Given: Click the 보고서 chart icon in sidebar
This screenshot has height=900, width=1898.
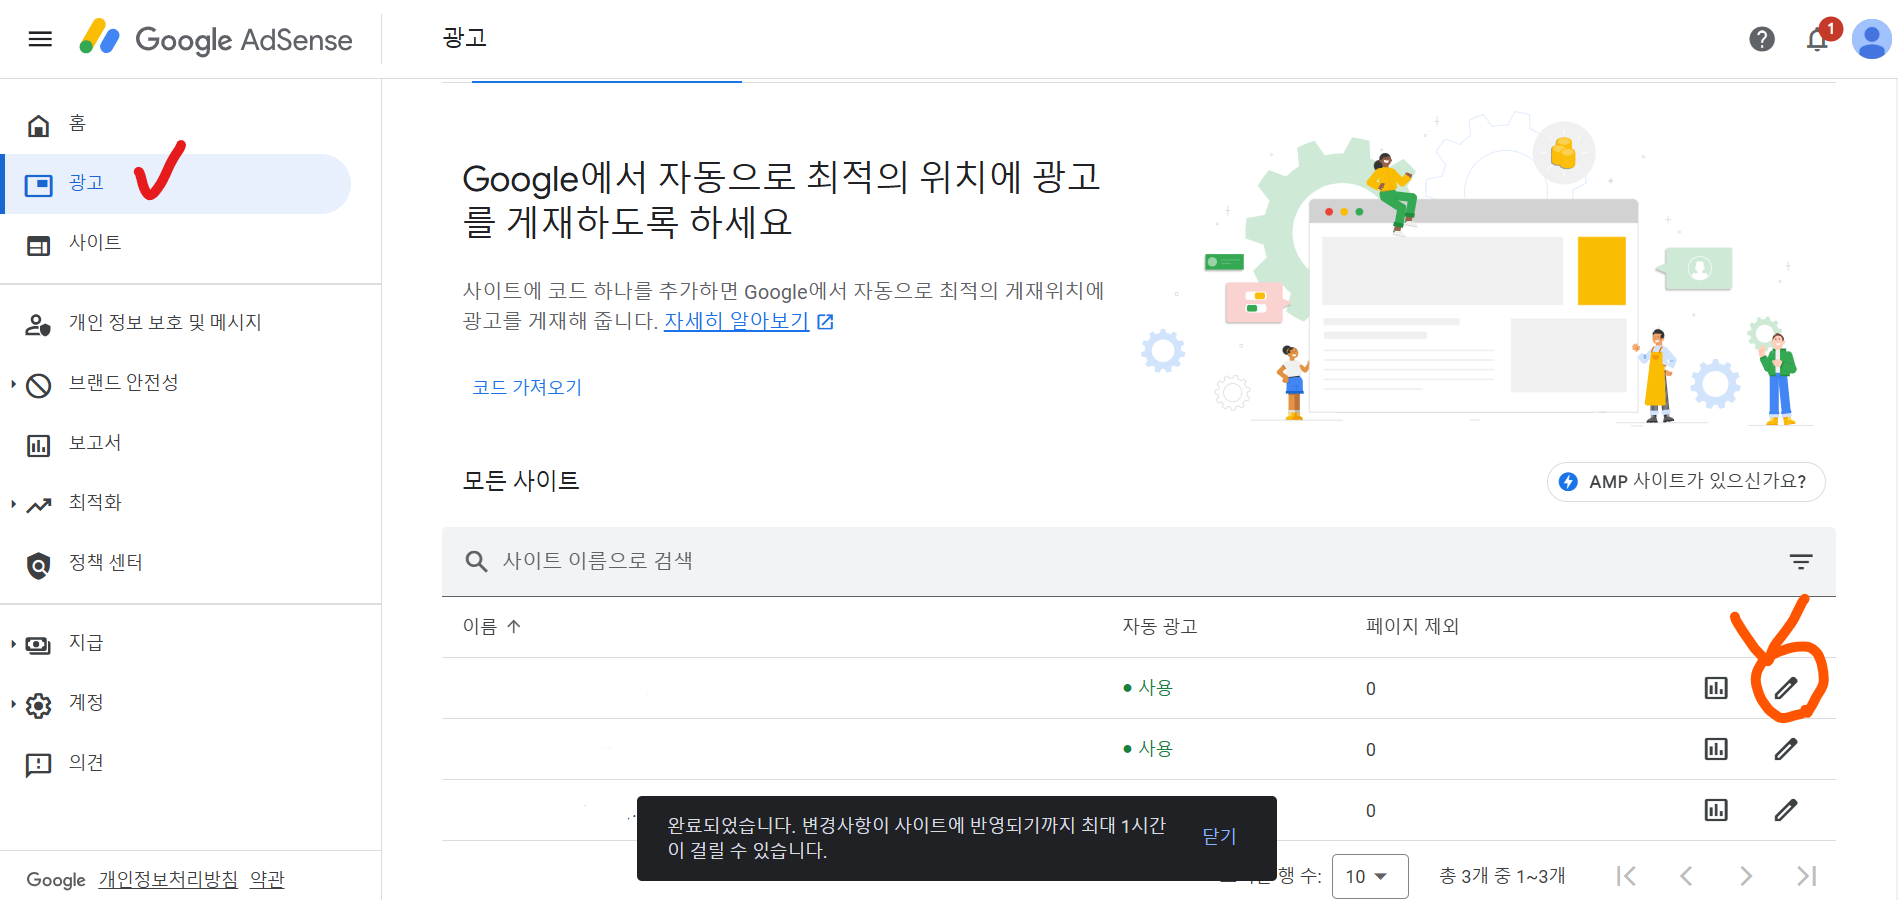Looking at the screenshot, I should tap(38, 445).
